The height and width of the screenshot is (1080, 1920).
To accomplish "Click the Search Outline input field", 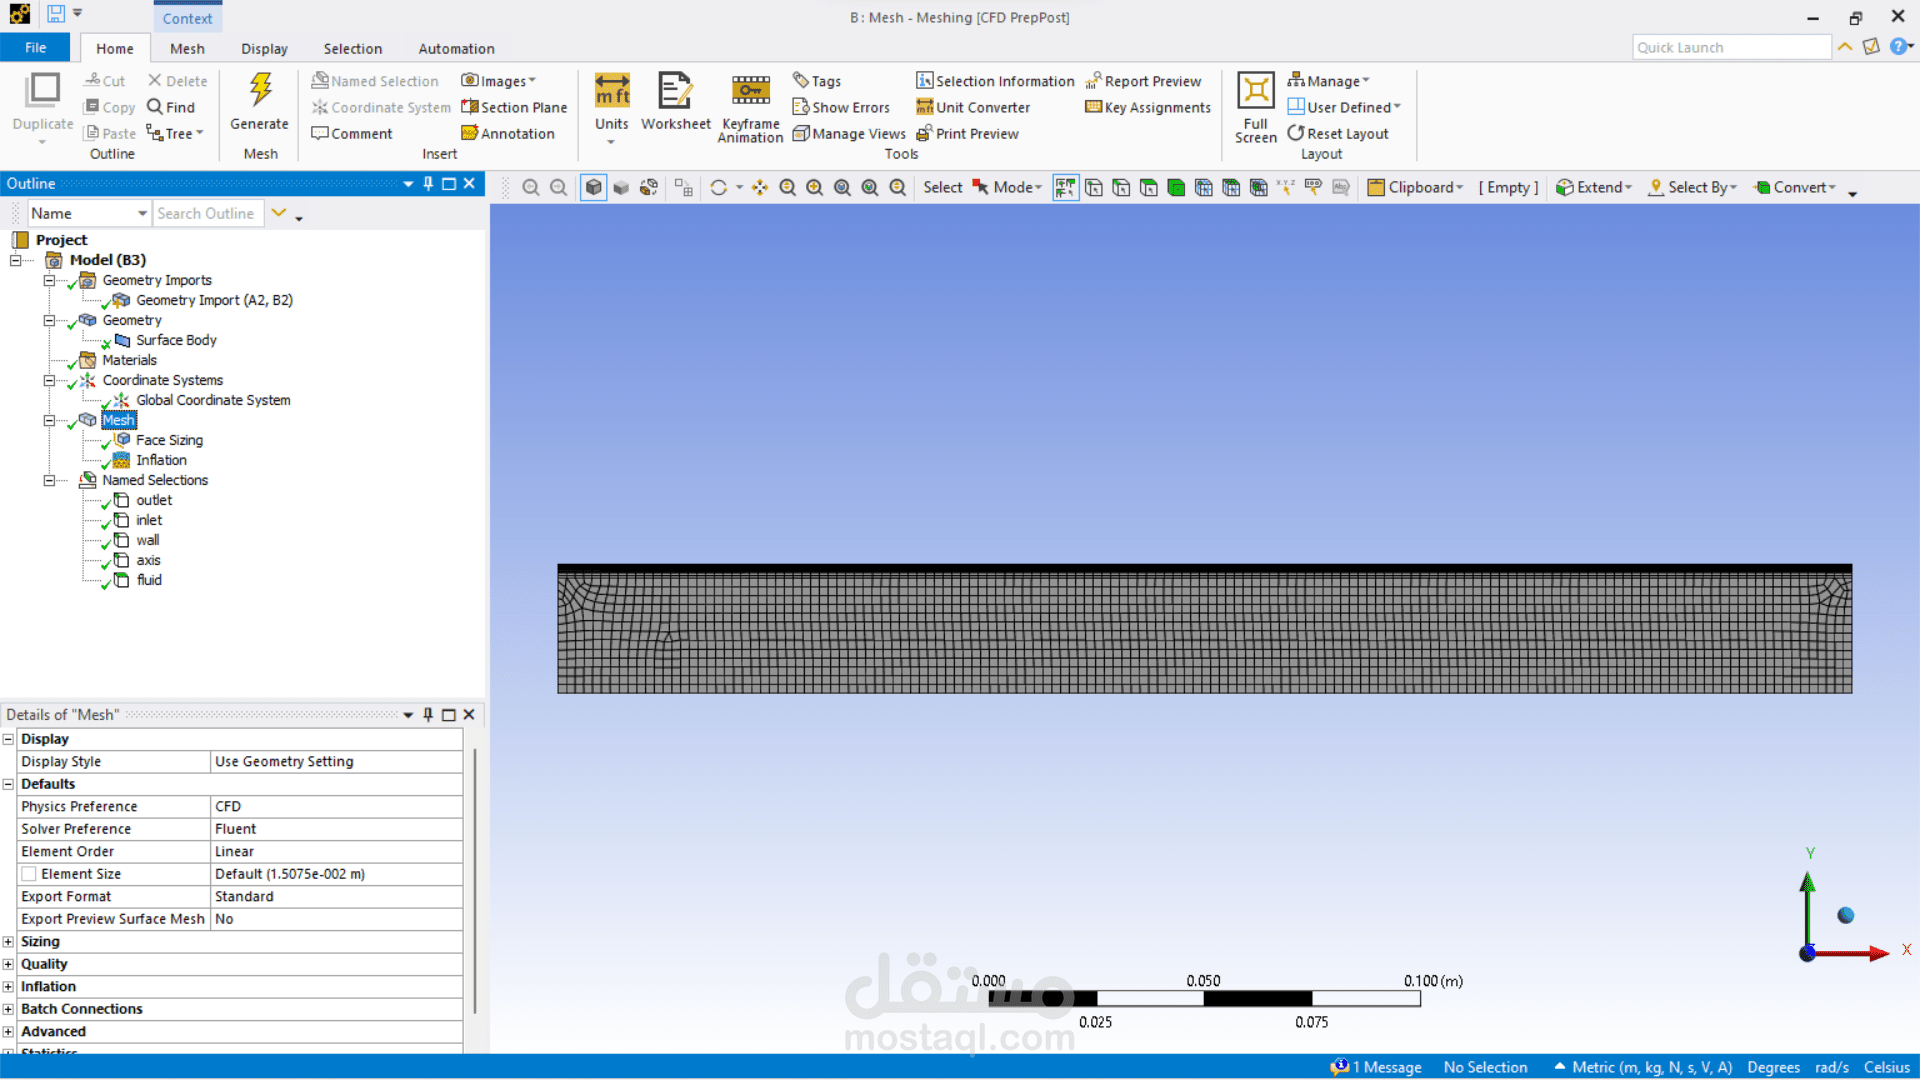I will (x=207, y=214).
